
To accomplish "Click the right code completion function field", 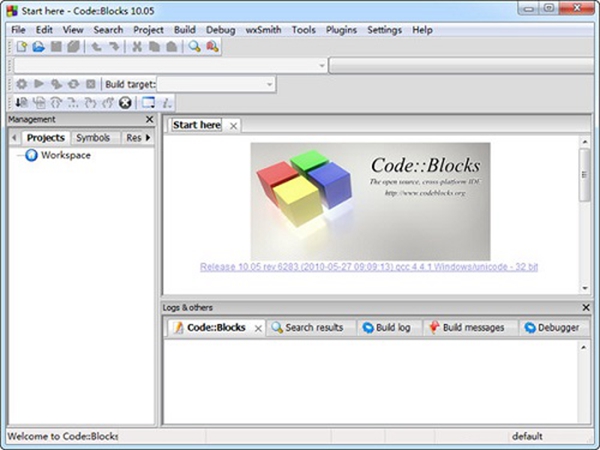I will point(462,65).
